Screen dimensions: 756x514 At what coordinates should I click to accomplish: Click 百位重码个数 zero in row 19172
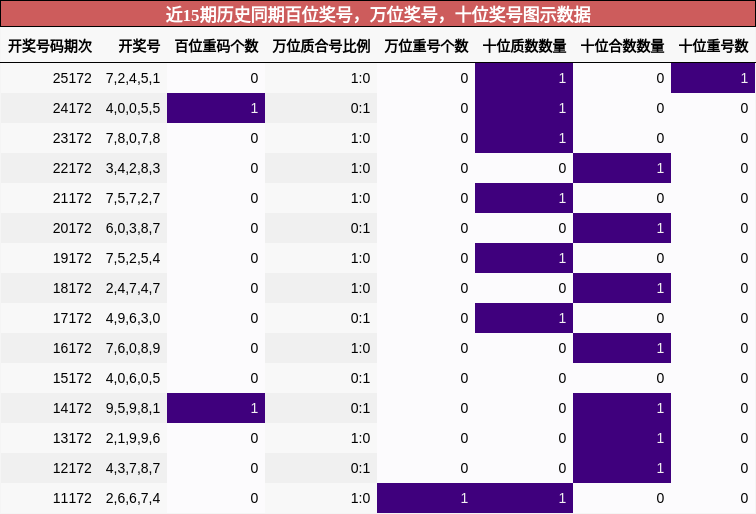[x=254, y=258]
